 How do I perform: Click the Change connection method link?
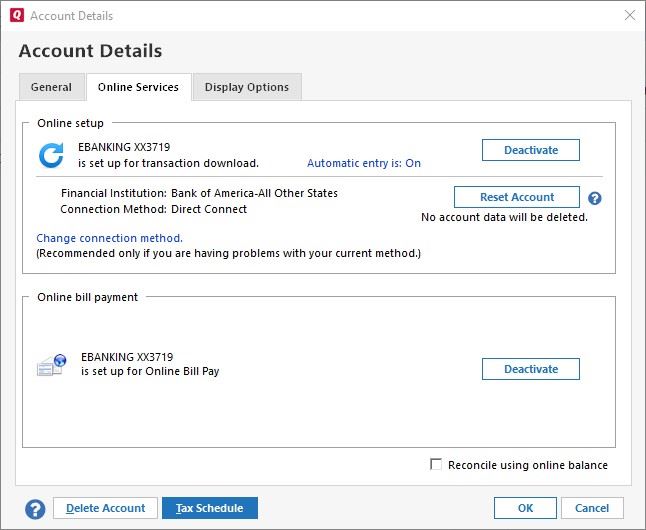pyautogui.click(x=109, y=238)
